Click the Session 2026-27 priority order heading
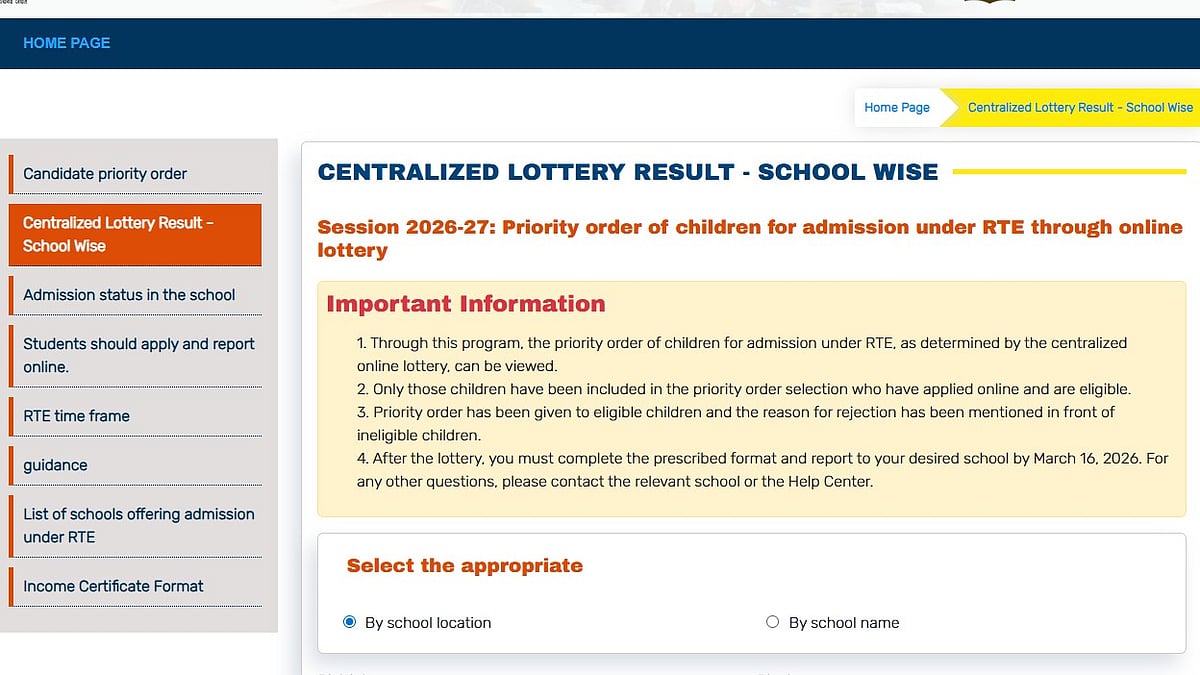 pos(750,238)
